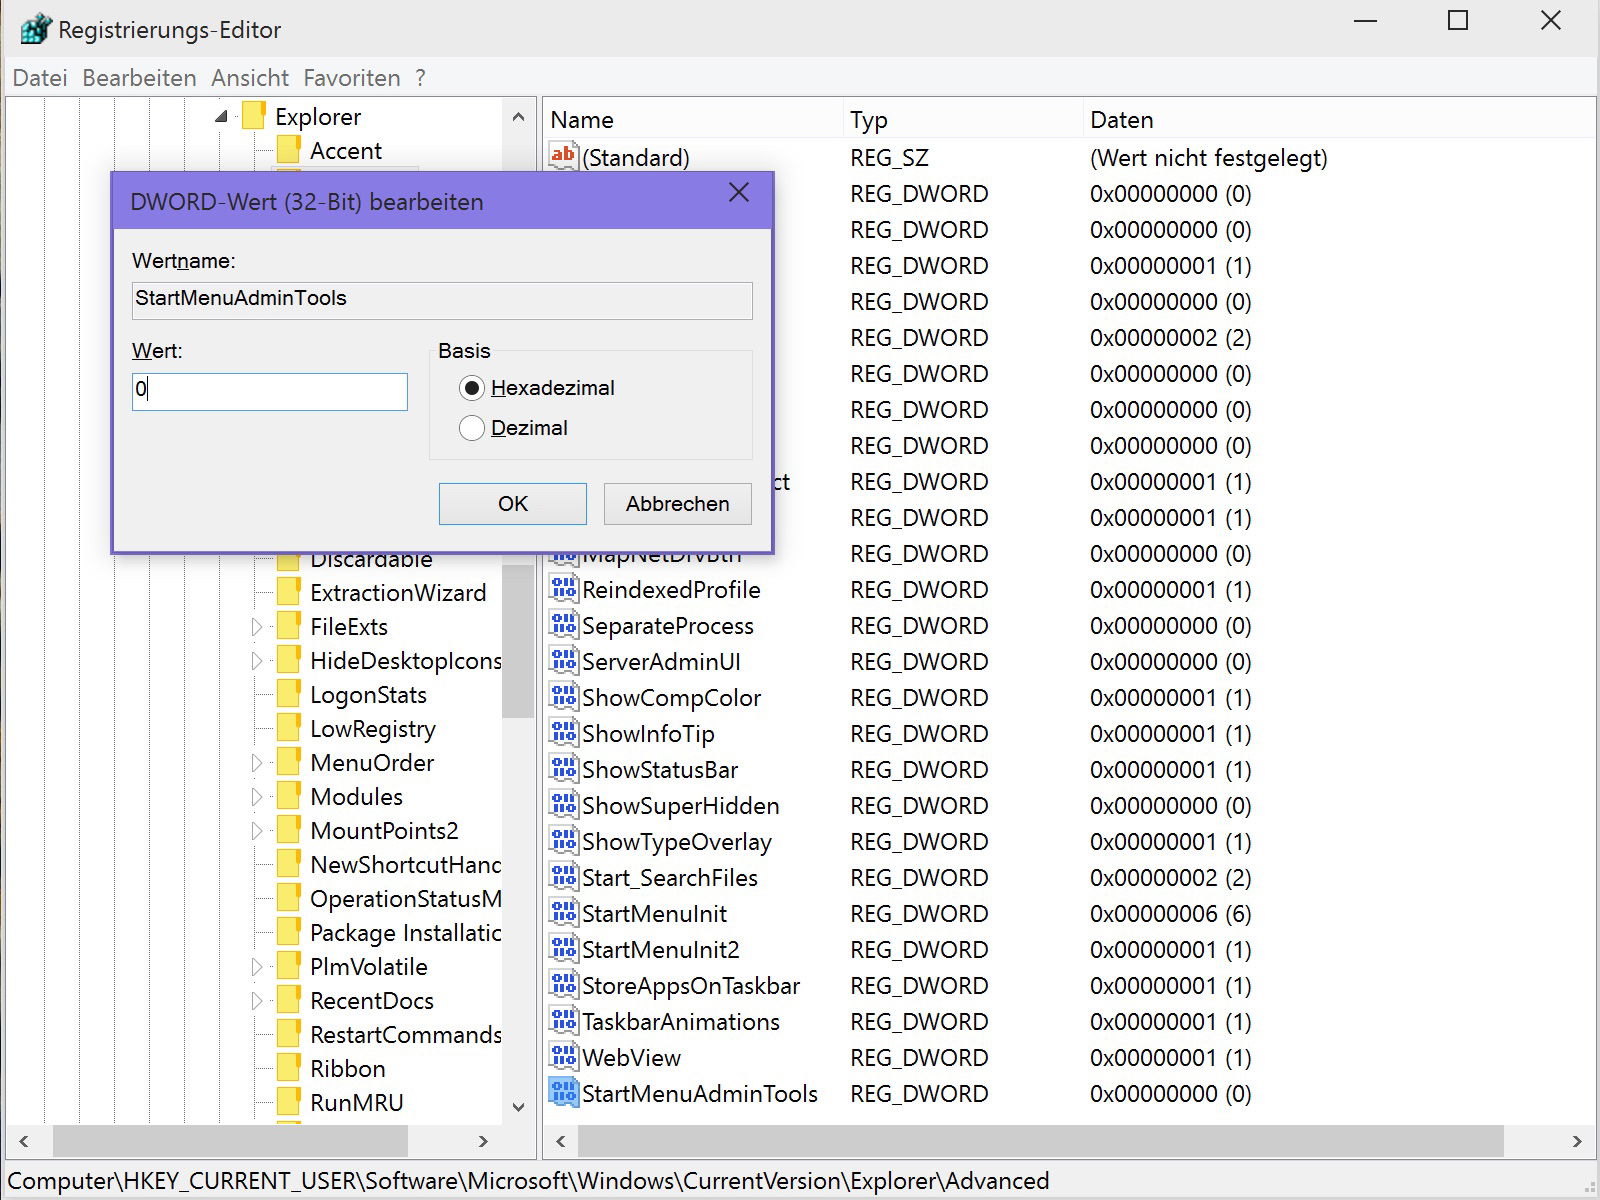Click the StartMenuInit2 DWORD icon
The width and height of the screenshot is (1600, 1200).
point(564,949)
